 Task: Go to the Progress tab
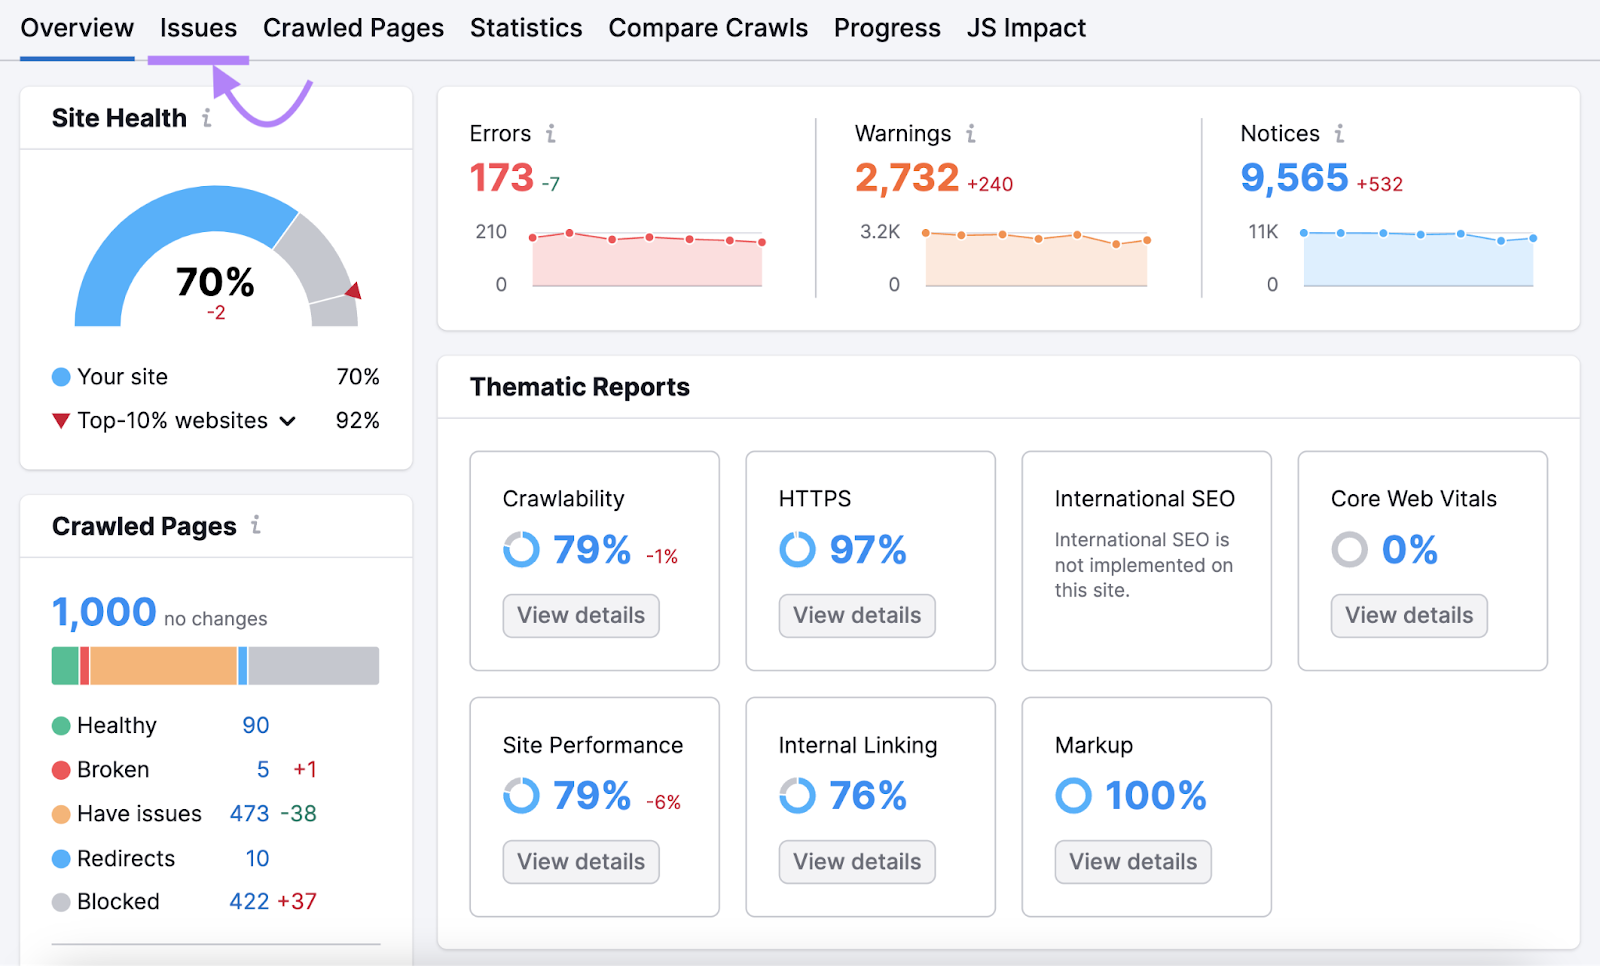coord(886,27)
